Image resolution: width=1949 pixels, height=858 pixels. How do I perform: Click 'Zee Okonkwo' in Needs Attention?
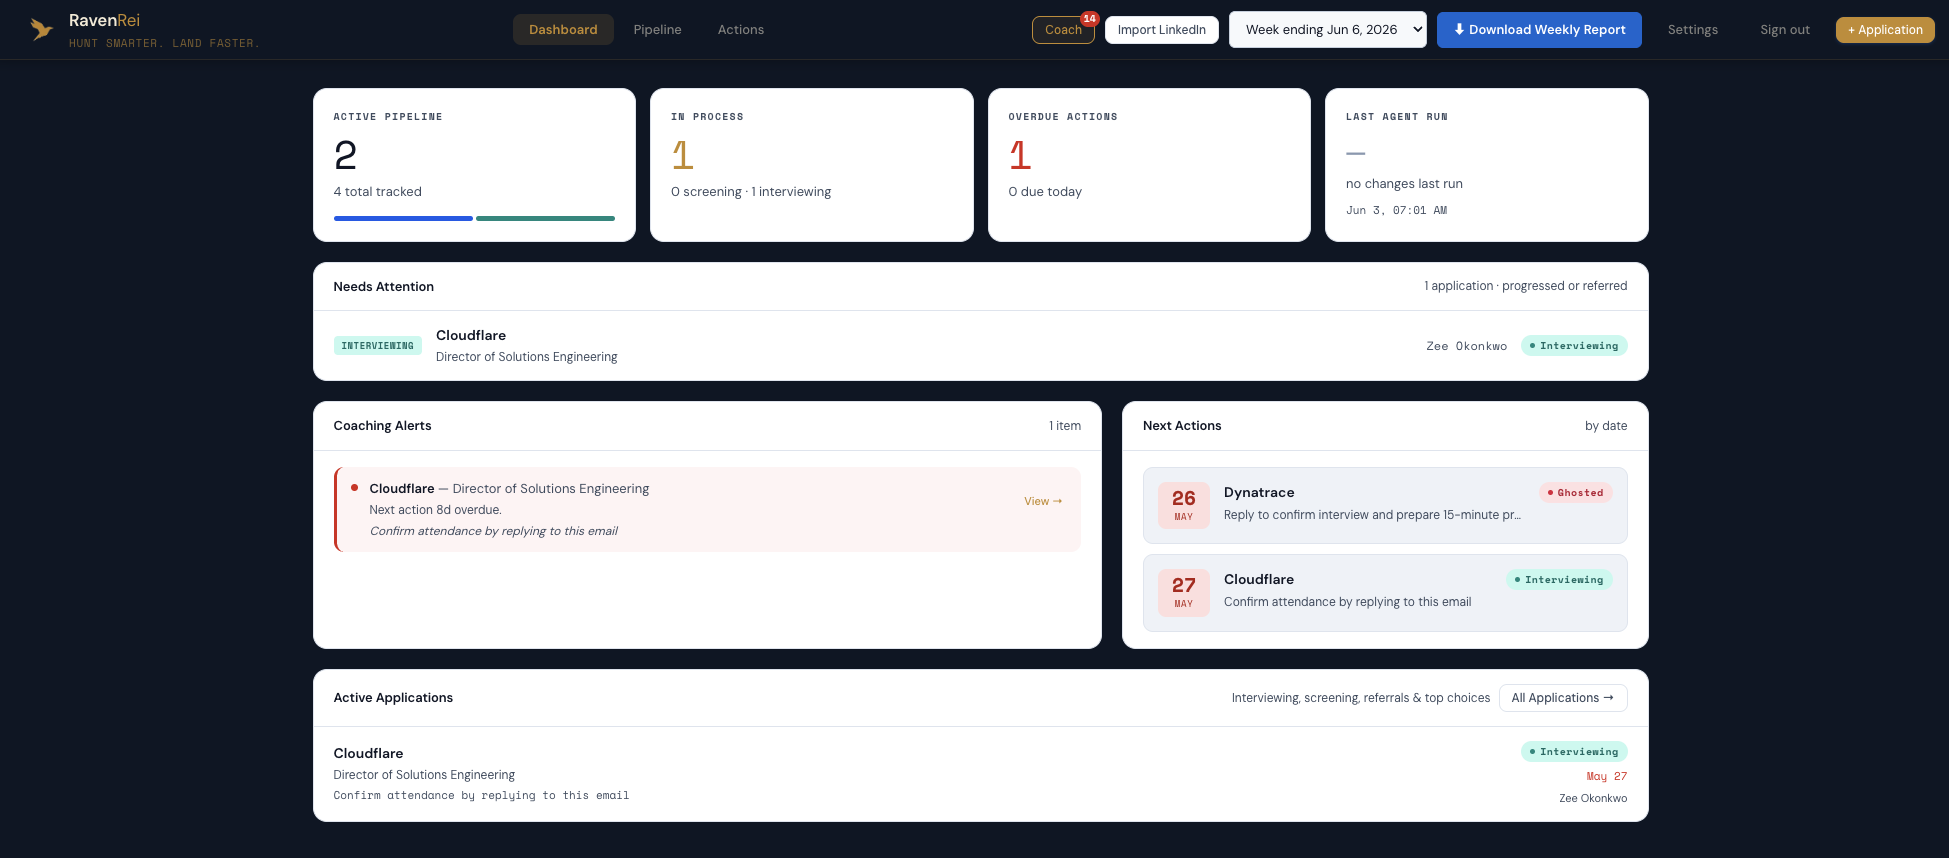tap(1466, 346)
